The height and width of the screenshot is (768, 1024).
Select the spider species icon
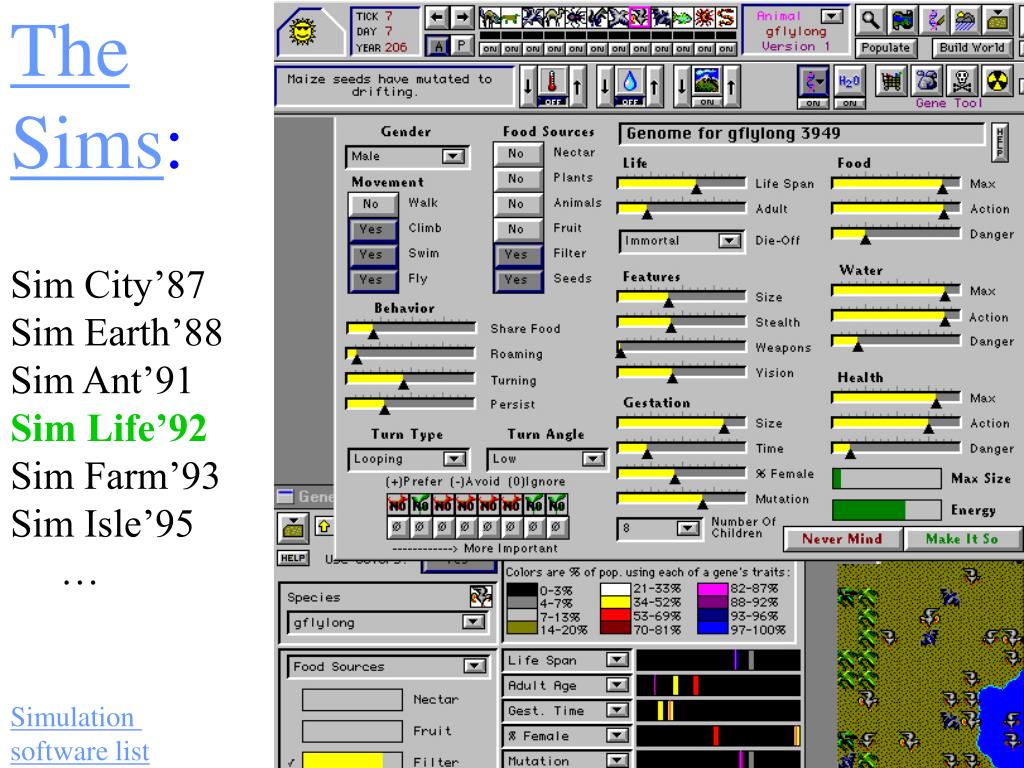click(575, 18)
